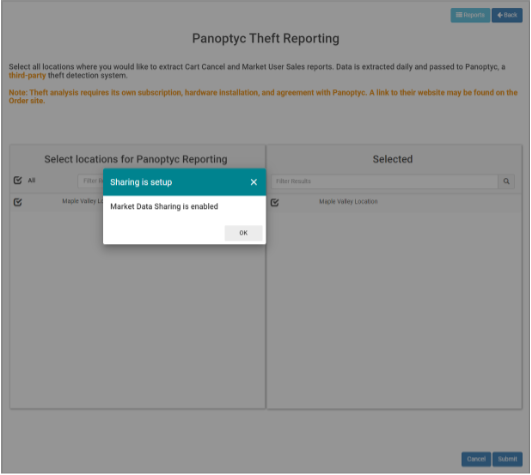Focus the Selected Filter Results field
The image size is (531, 475).
point(385,181)
